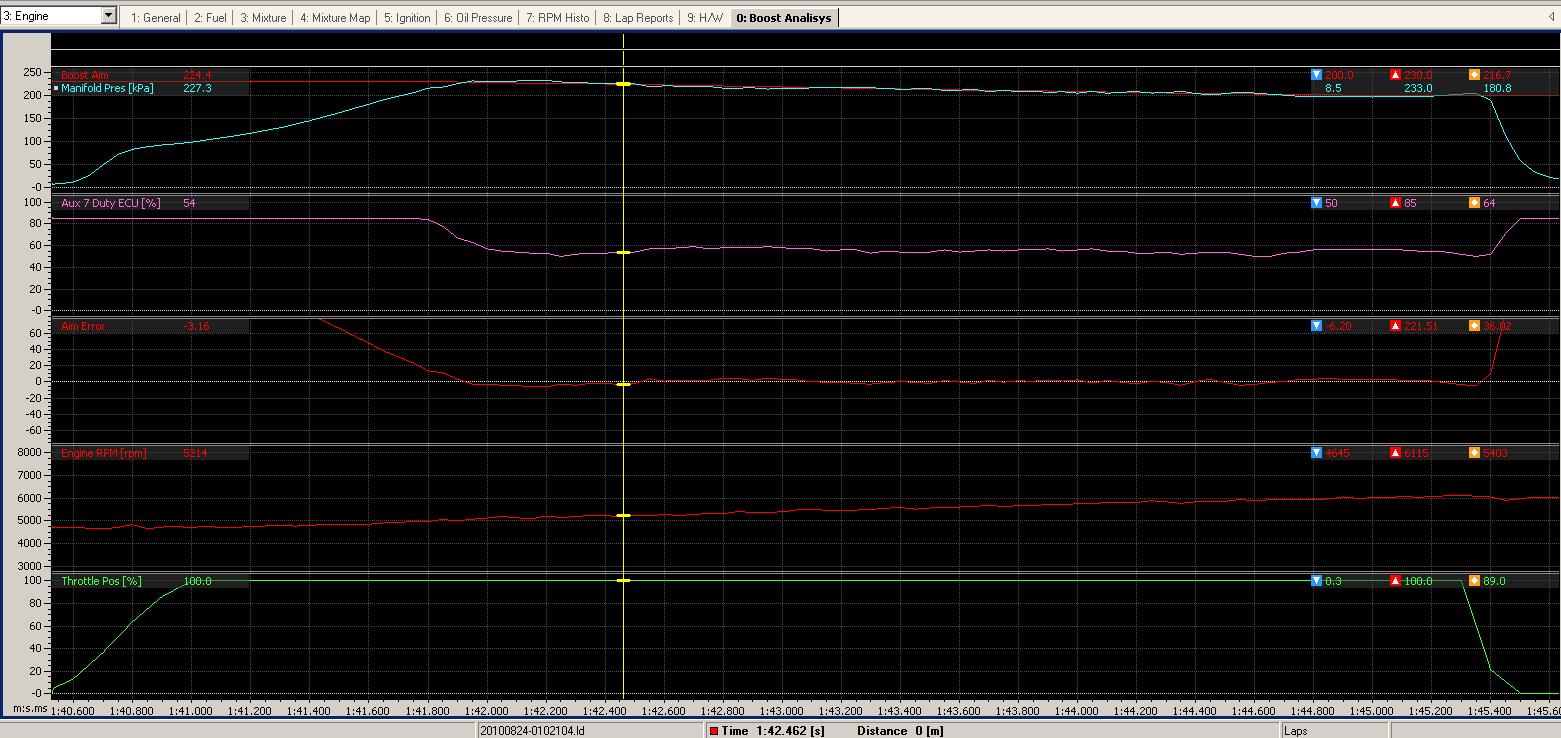1561x738 pixels.
Task: Open the '8: Lap Reports' tab
Action: tap(637, 18)
